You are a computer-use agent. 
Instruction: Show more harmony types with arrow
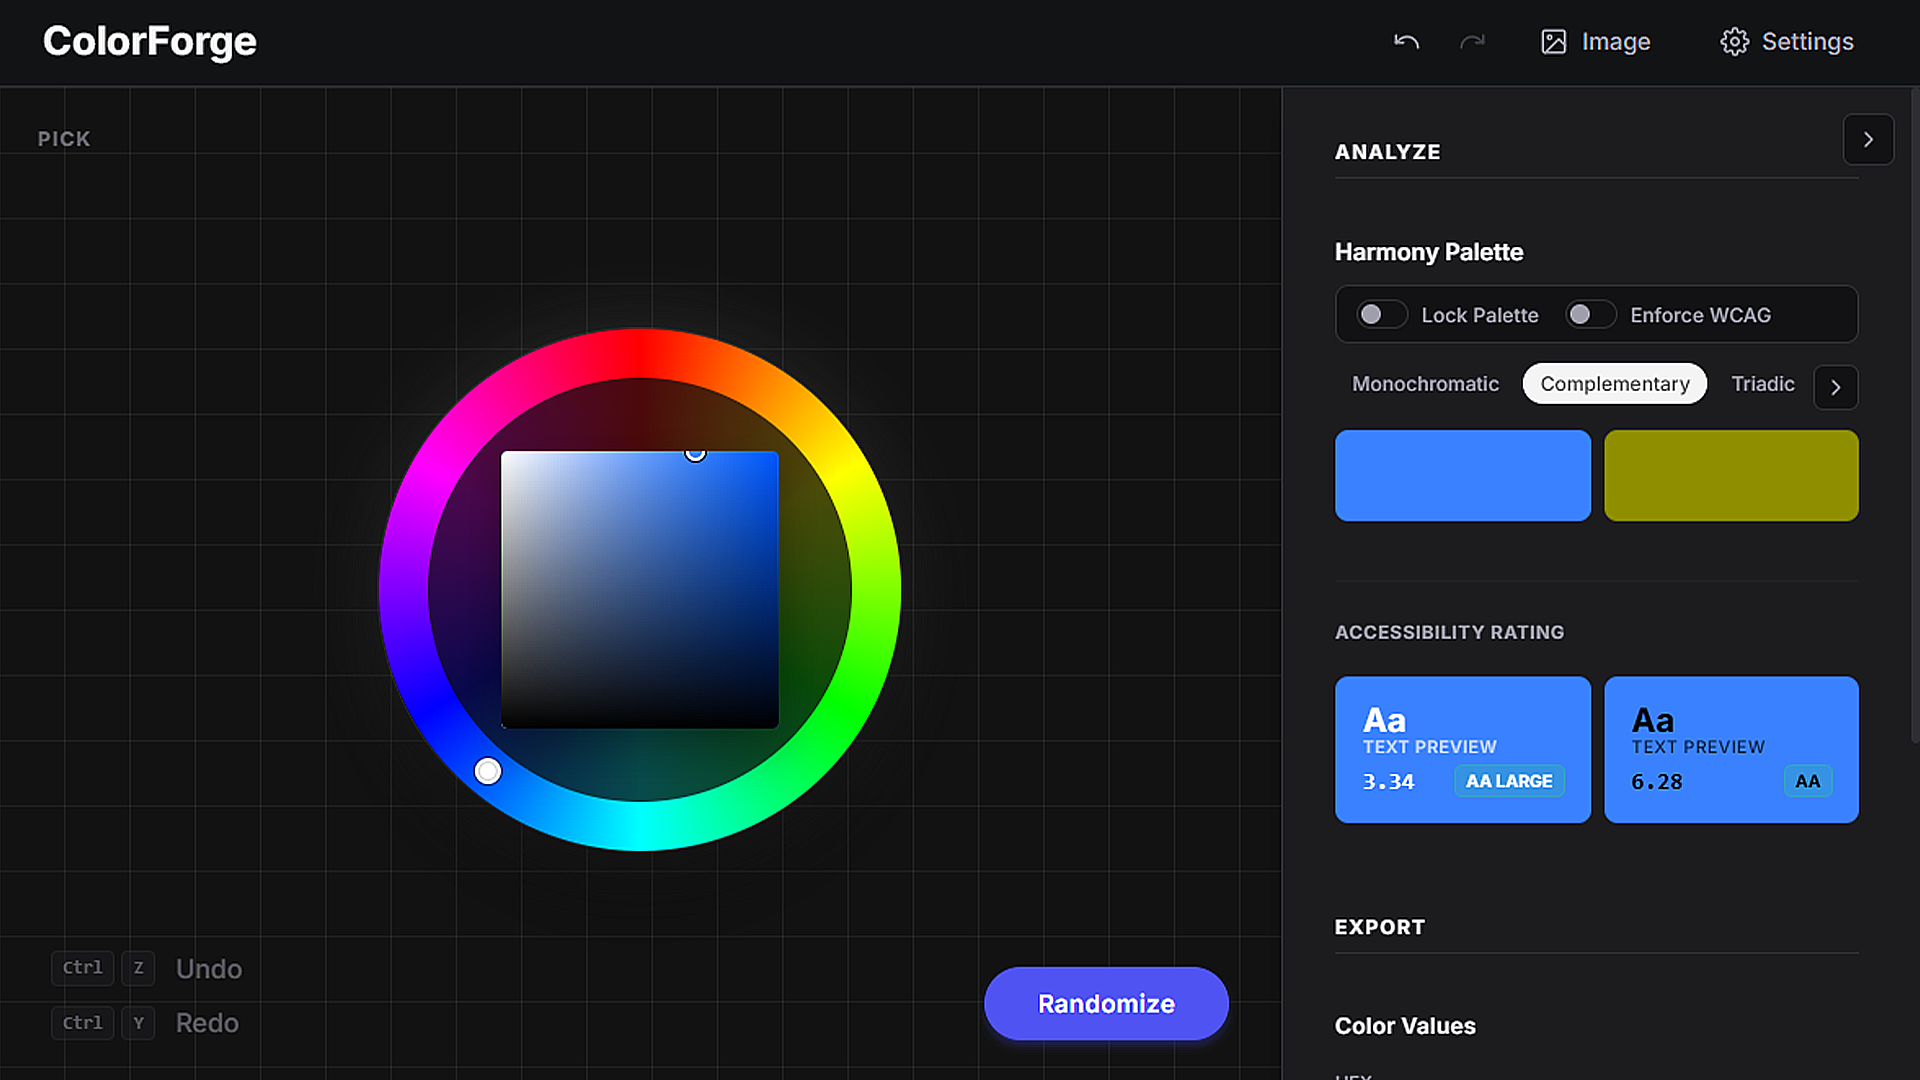(x=1835, y=388)
